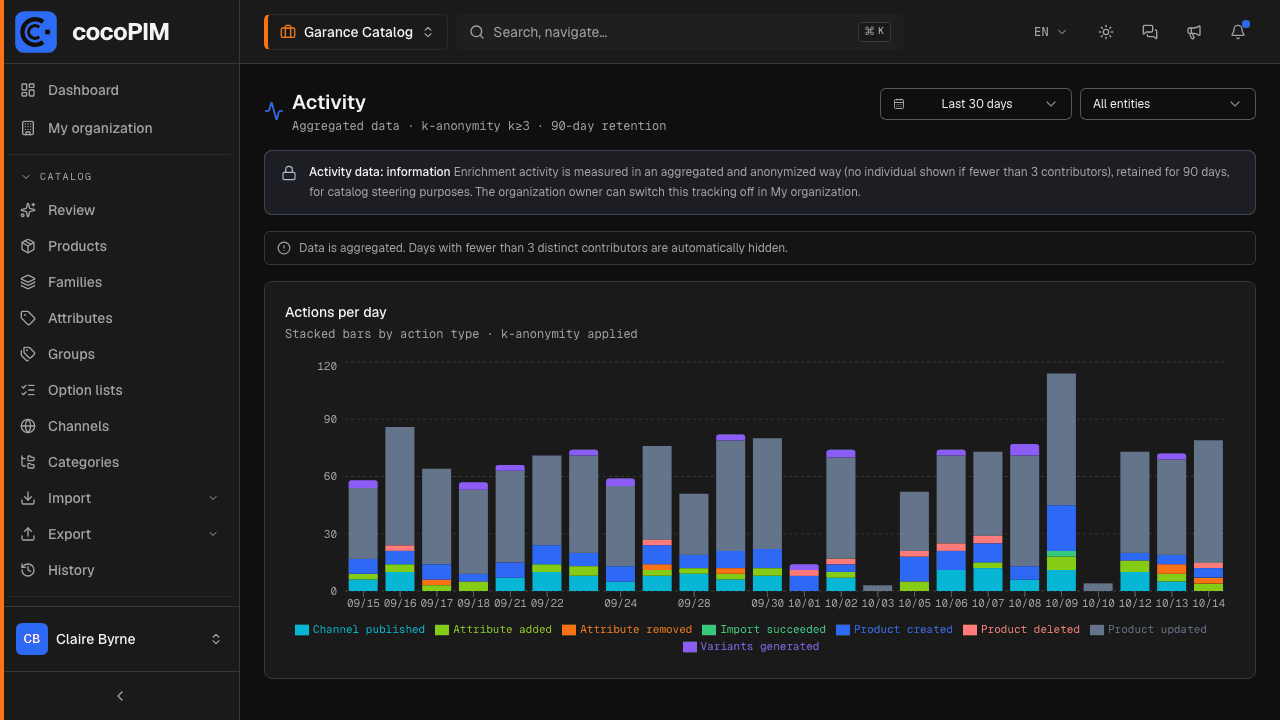1280x720 pixels.
Task: Toggle the Attribute added legend swatch
Action: click(442, 630)
